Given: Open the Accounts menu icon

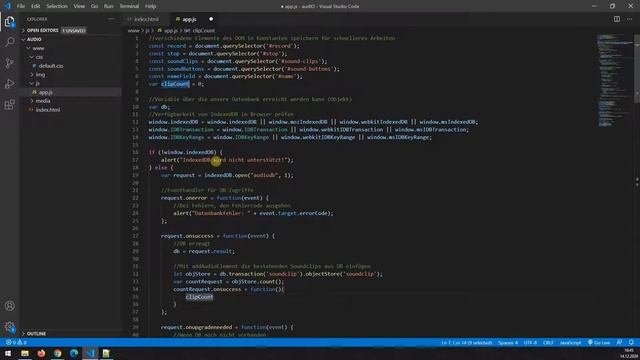Looking at the screenshot, I should click(x=9, y=306).
